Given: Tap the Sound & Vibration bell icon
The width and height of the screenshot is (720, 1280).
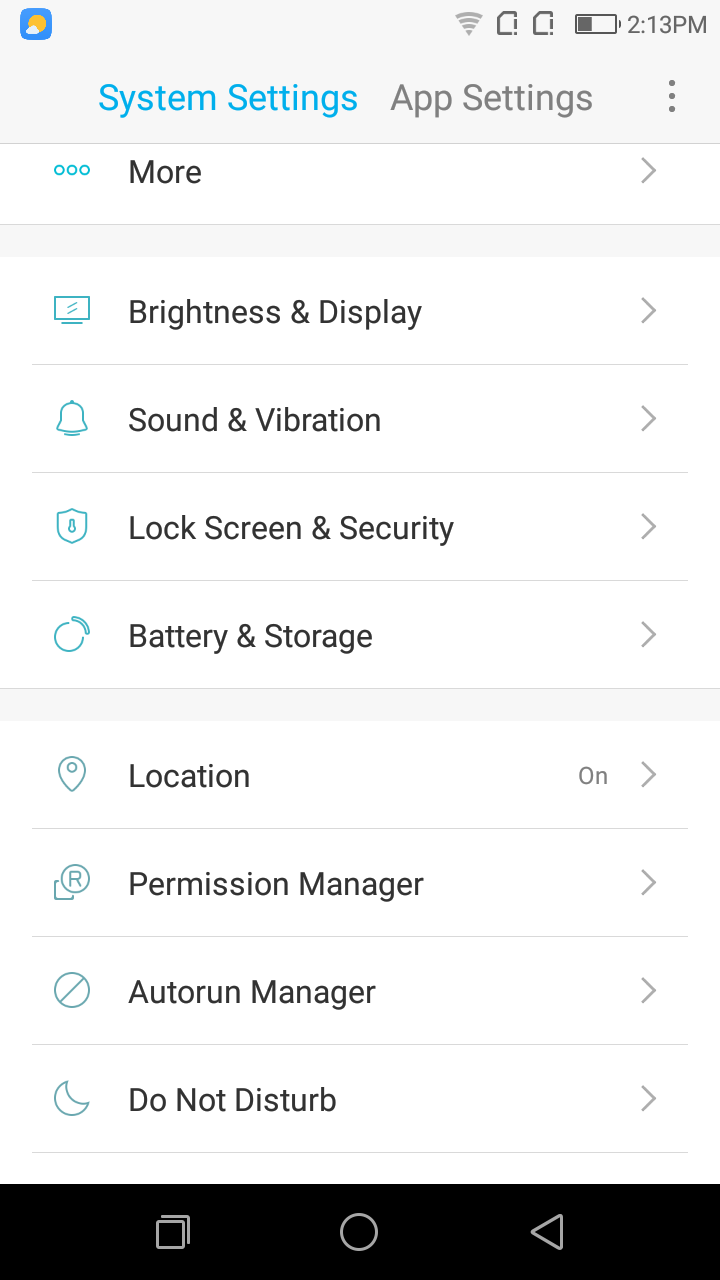Looking at the screenshot, I should click(x=72, y=419).
